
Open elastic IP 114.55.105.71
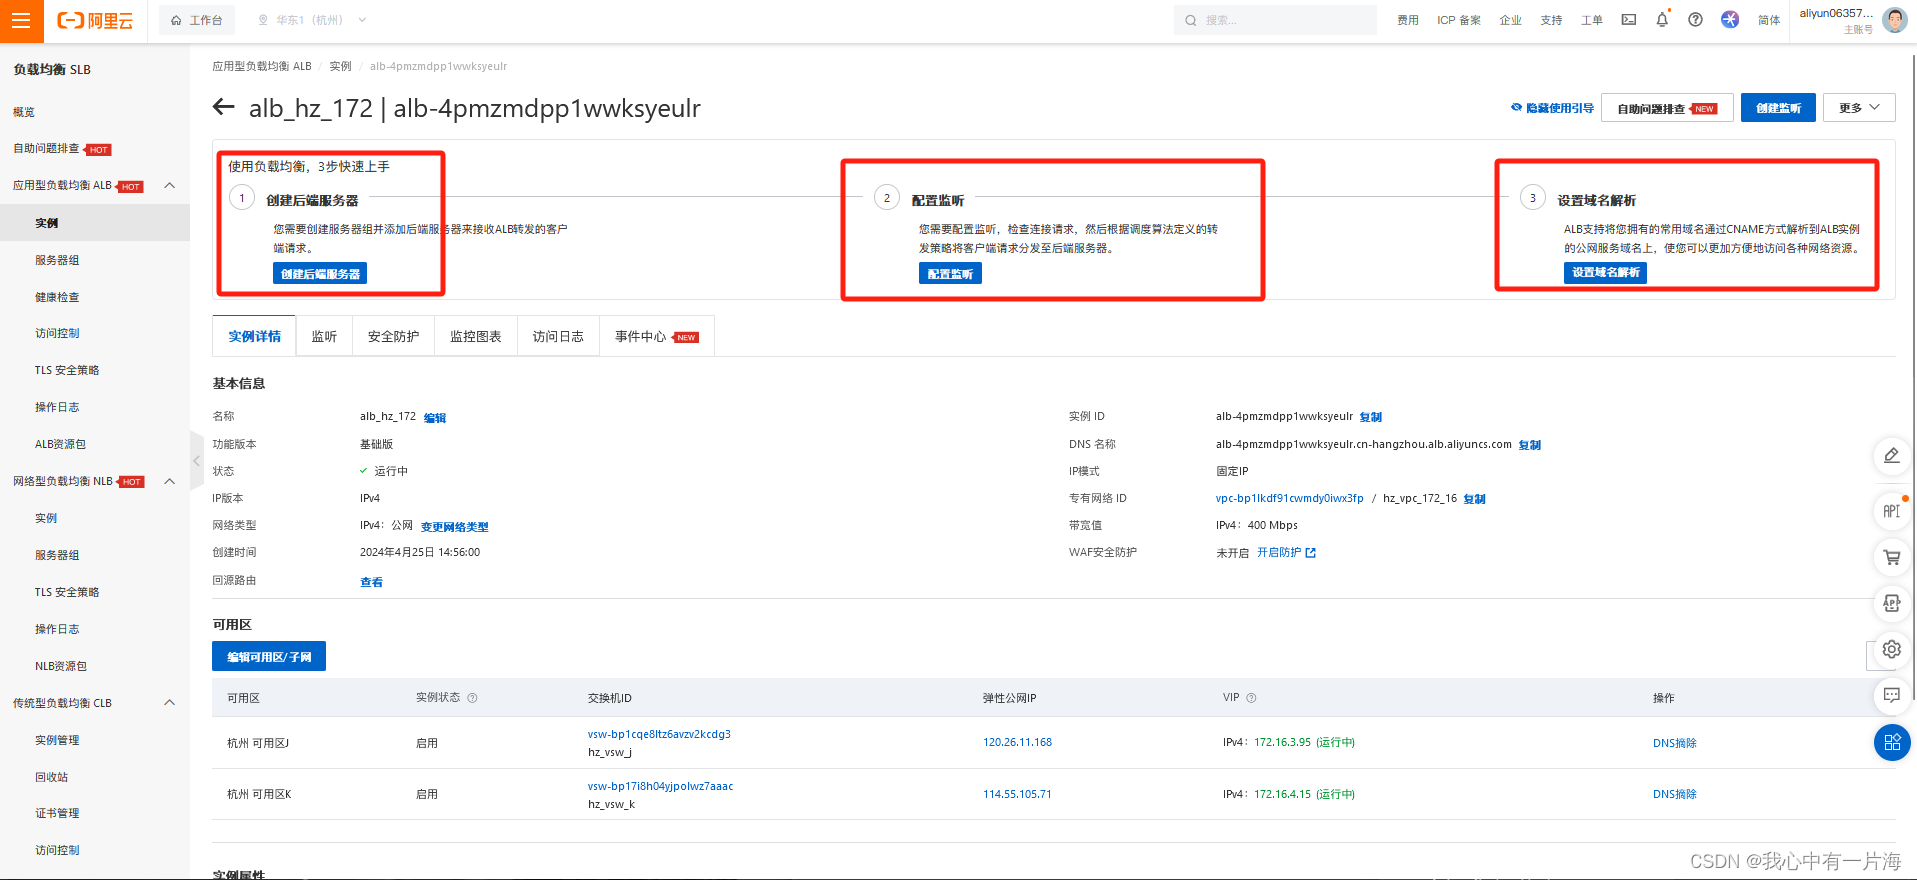[1017, 794]
